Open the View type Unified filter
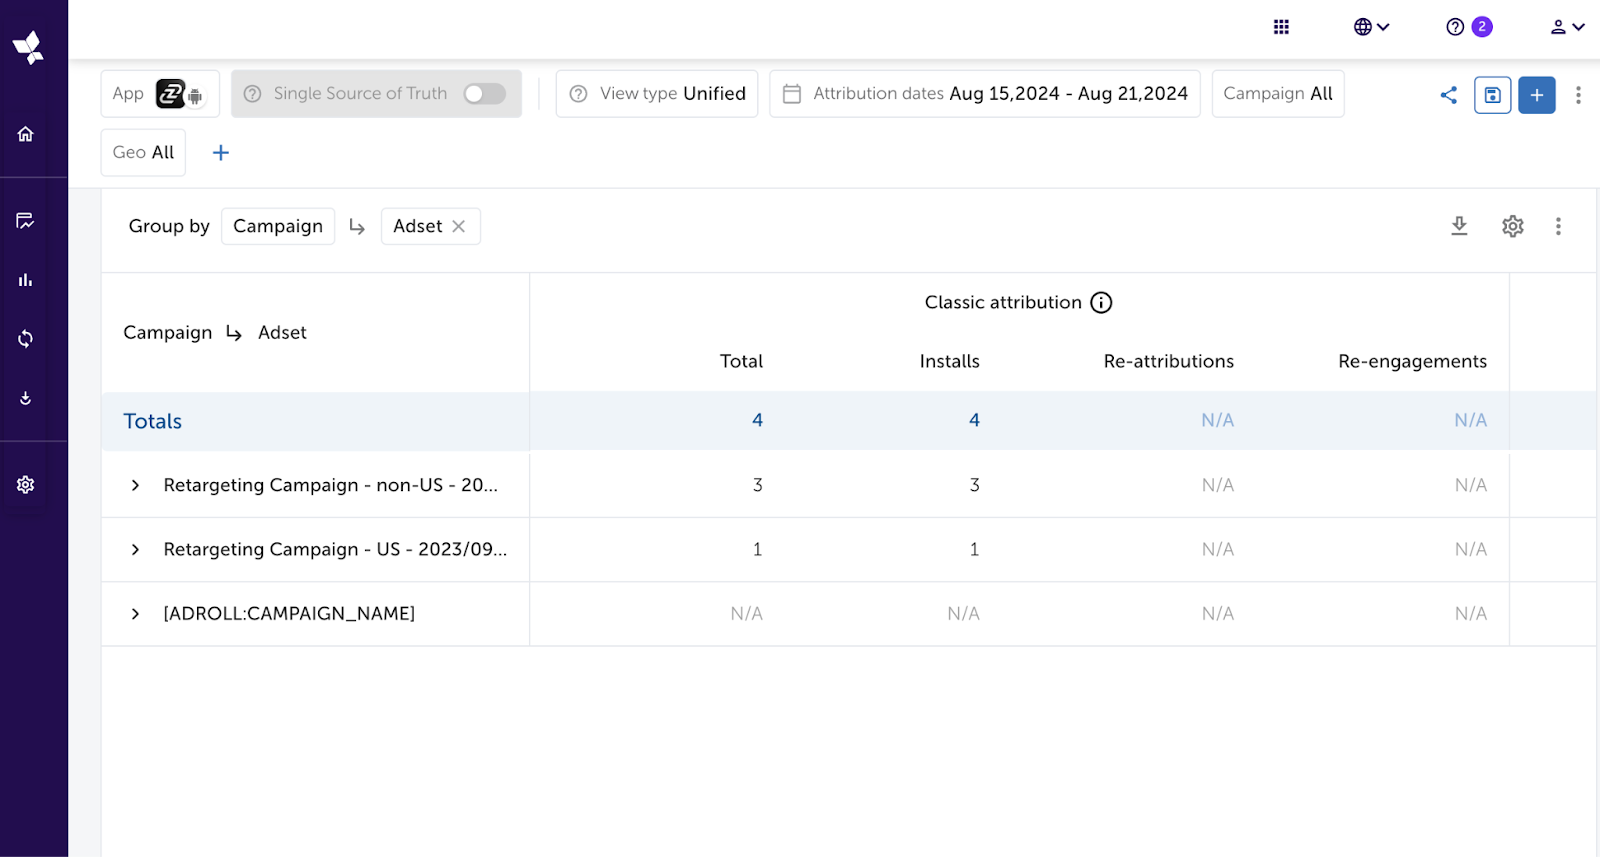This screenshot has height=857, width=1600. (x=657, y=94)
